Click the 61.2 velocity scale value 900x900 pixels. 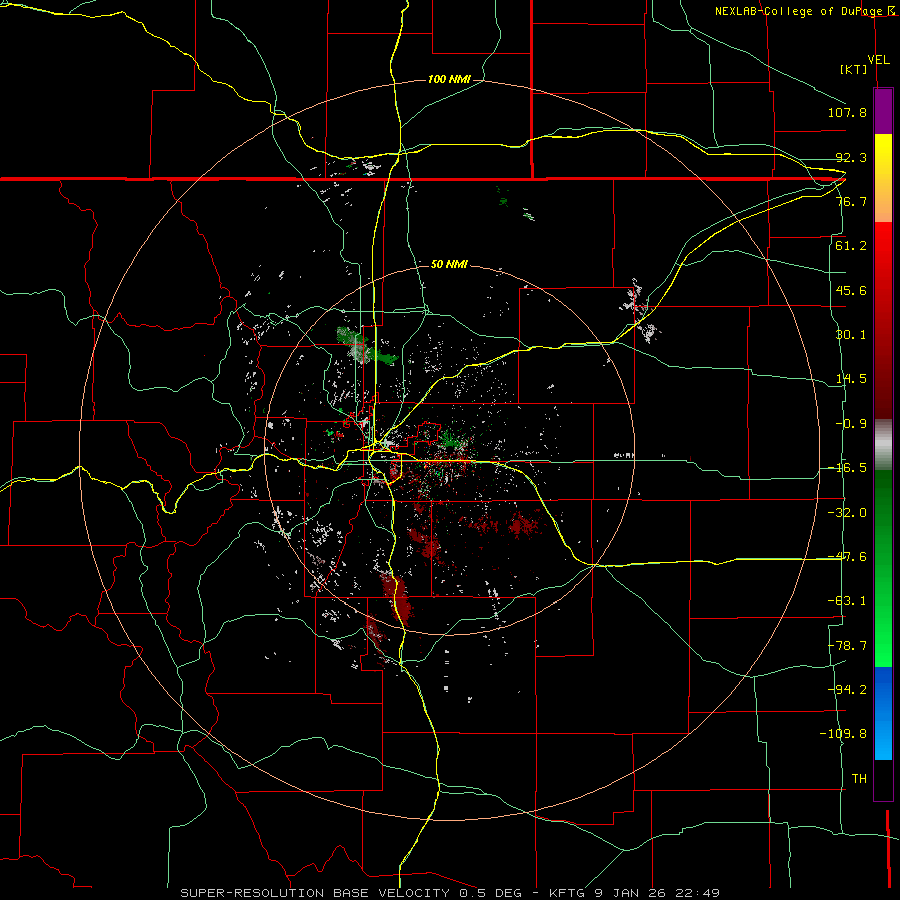pyautogui.click(x=851, y=246)
